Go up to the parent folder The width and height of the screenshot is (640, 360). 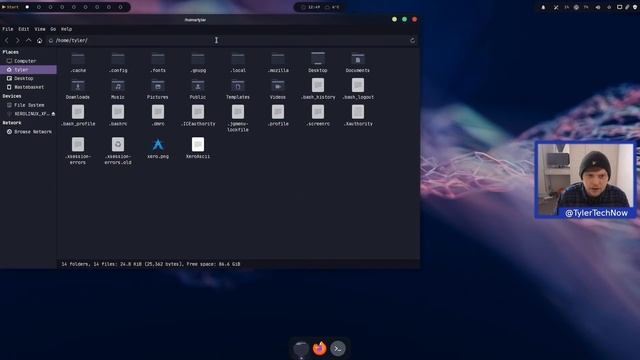point(28,40)
